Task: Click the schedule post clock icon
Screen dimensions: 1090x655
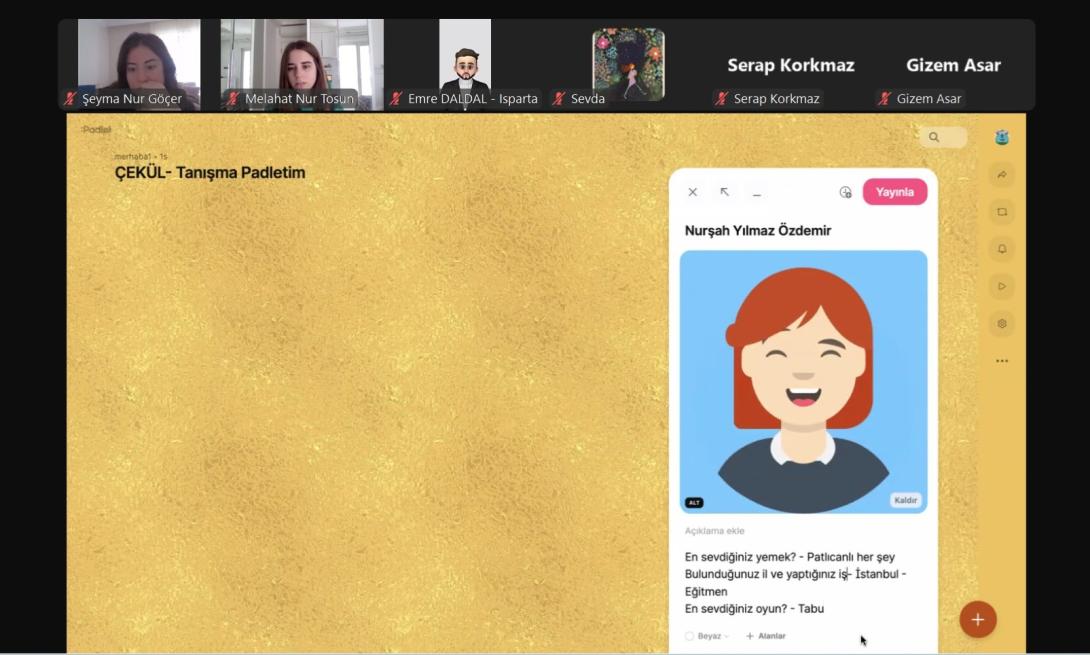Action: (x=845, y=192)
